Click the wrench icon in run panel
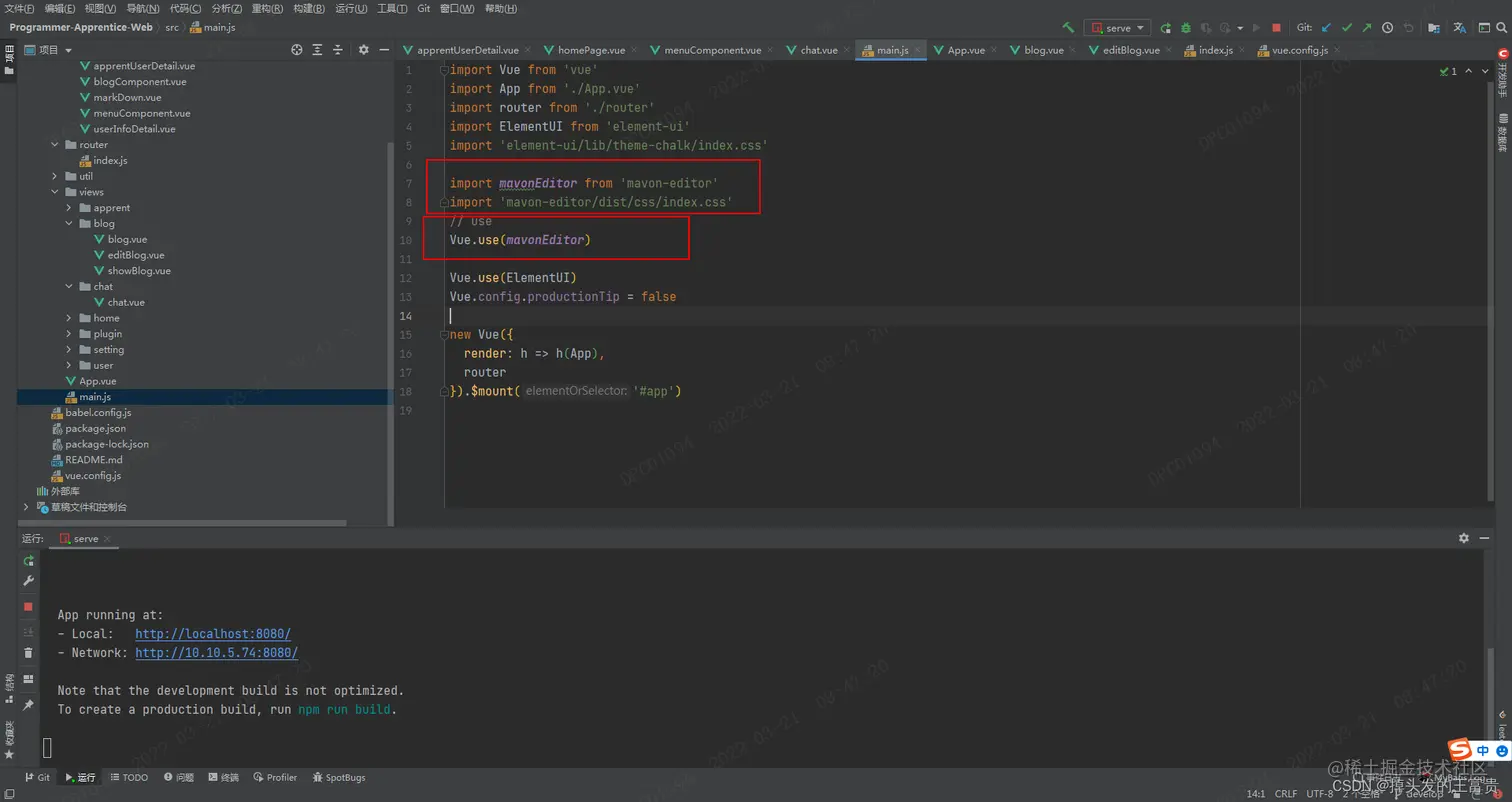The width and height of the screenshot is (1512, 802). 29,581
